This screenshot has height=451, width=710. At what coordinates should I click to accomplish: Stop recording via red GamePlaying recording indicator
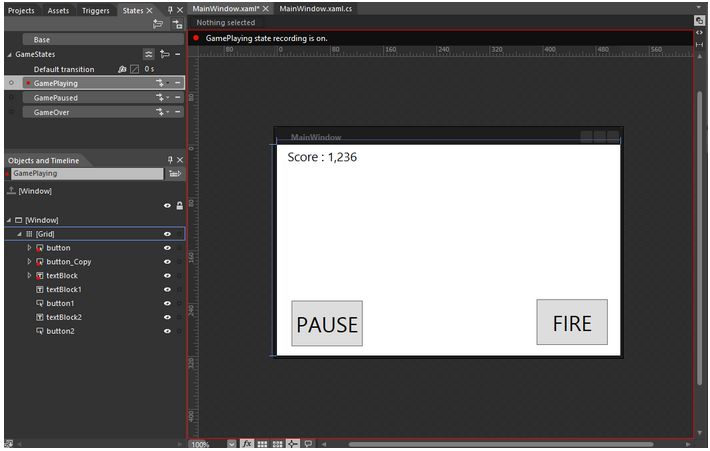(x=196, y=38)
